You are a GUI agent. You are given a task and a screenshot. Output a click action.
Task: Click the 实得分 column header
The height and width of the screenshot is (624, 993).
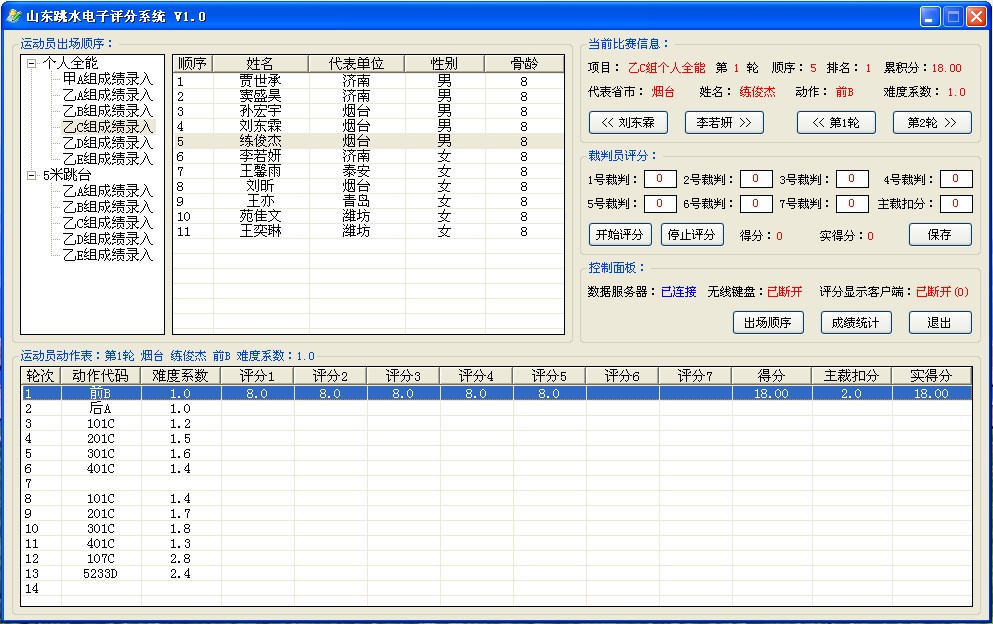(931, 376)
